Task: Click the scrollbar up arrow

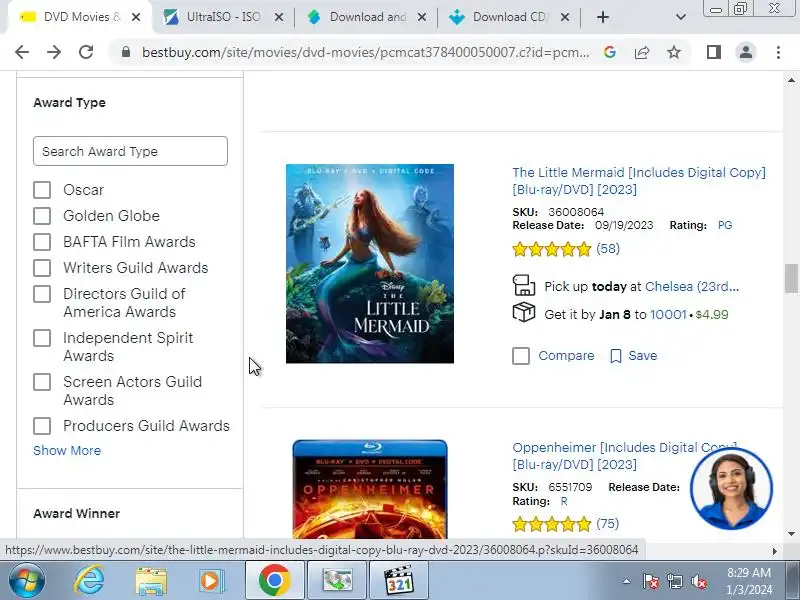Action: click(791, 80)
